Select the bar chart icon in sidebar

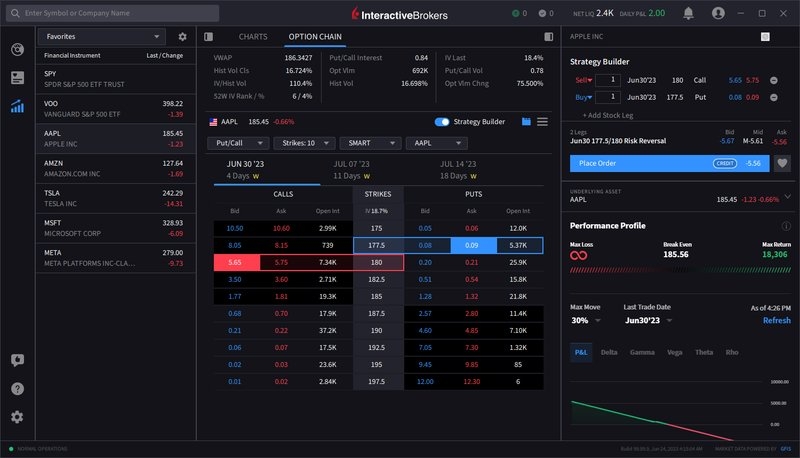[17, 106]
